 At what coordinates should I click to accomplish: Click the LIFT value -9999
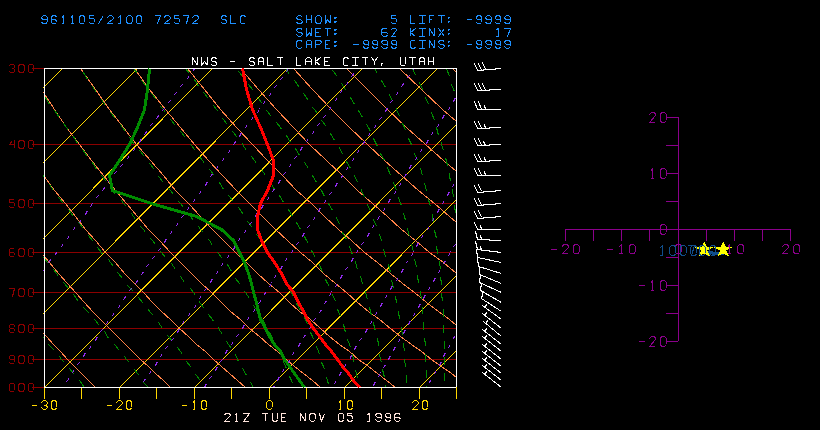(489, 20)
